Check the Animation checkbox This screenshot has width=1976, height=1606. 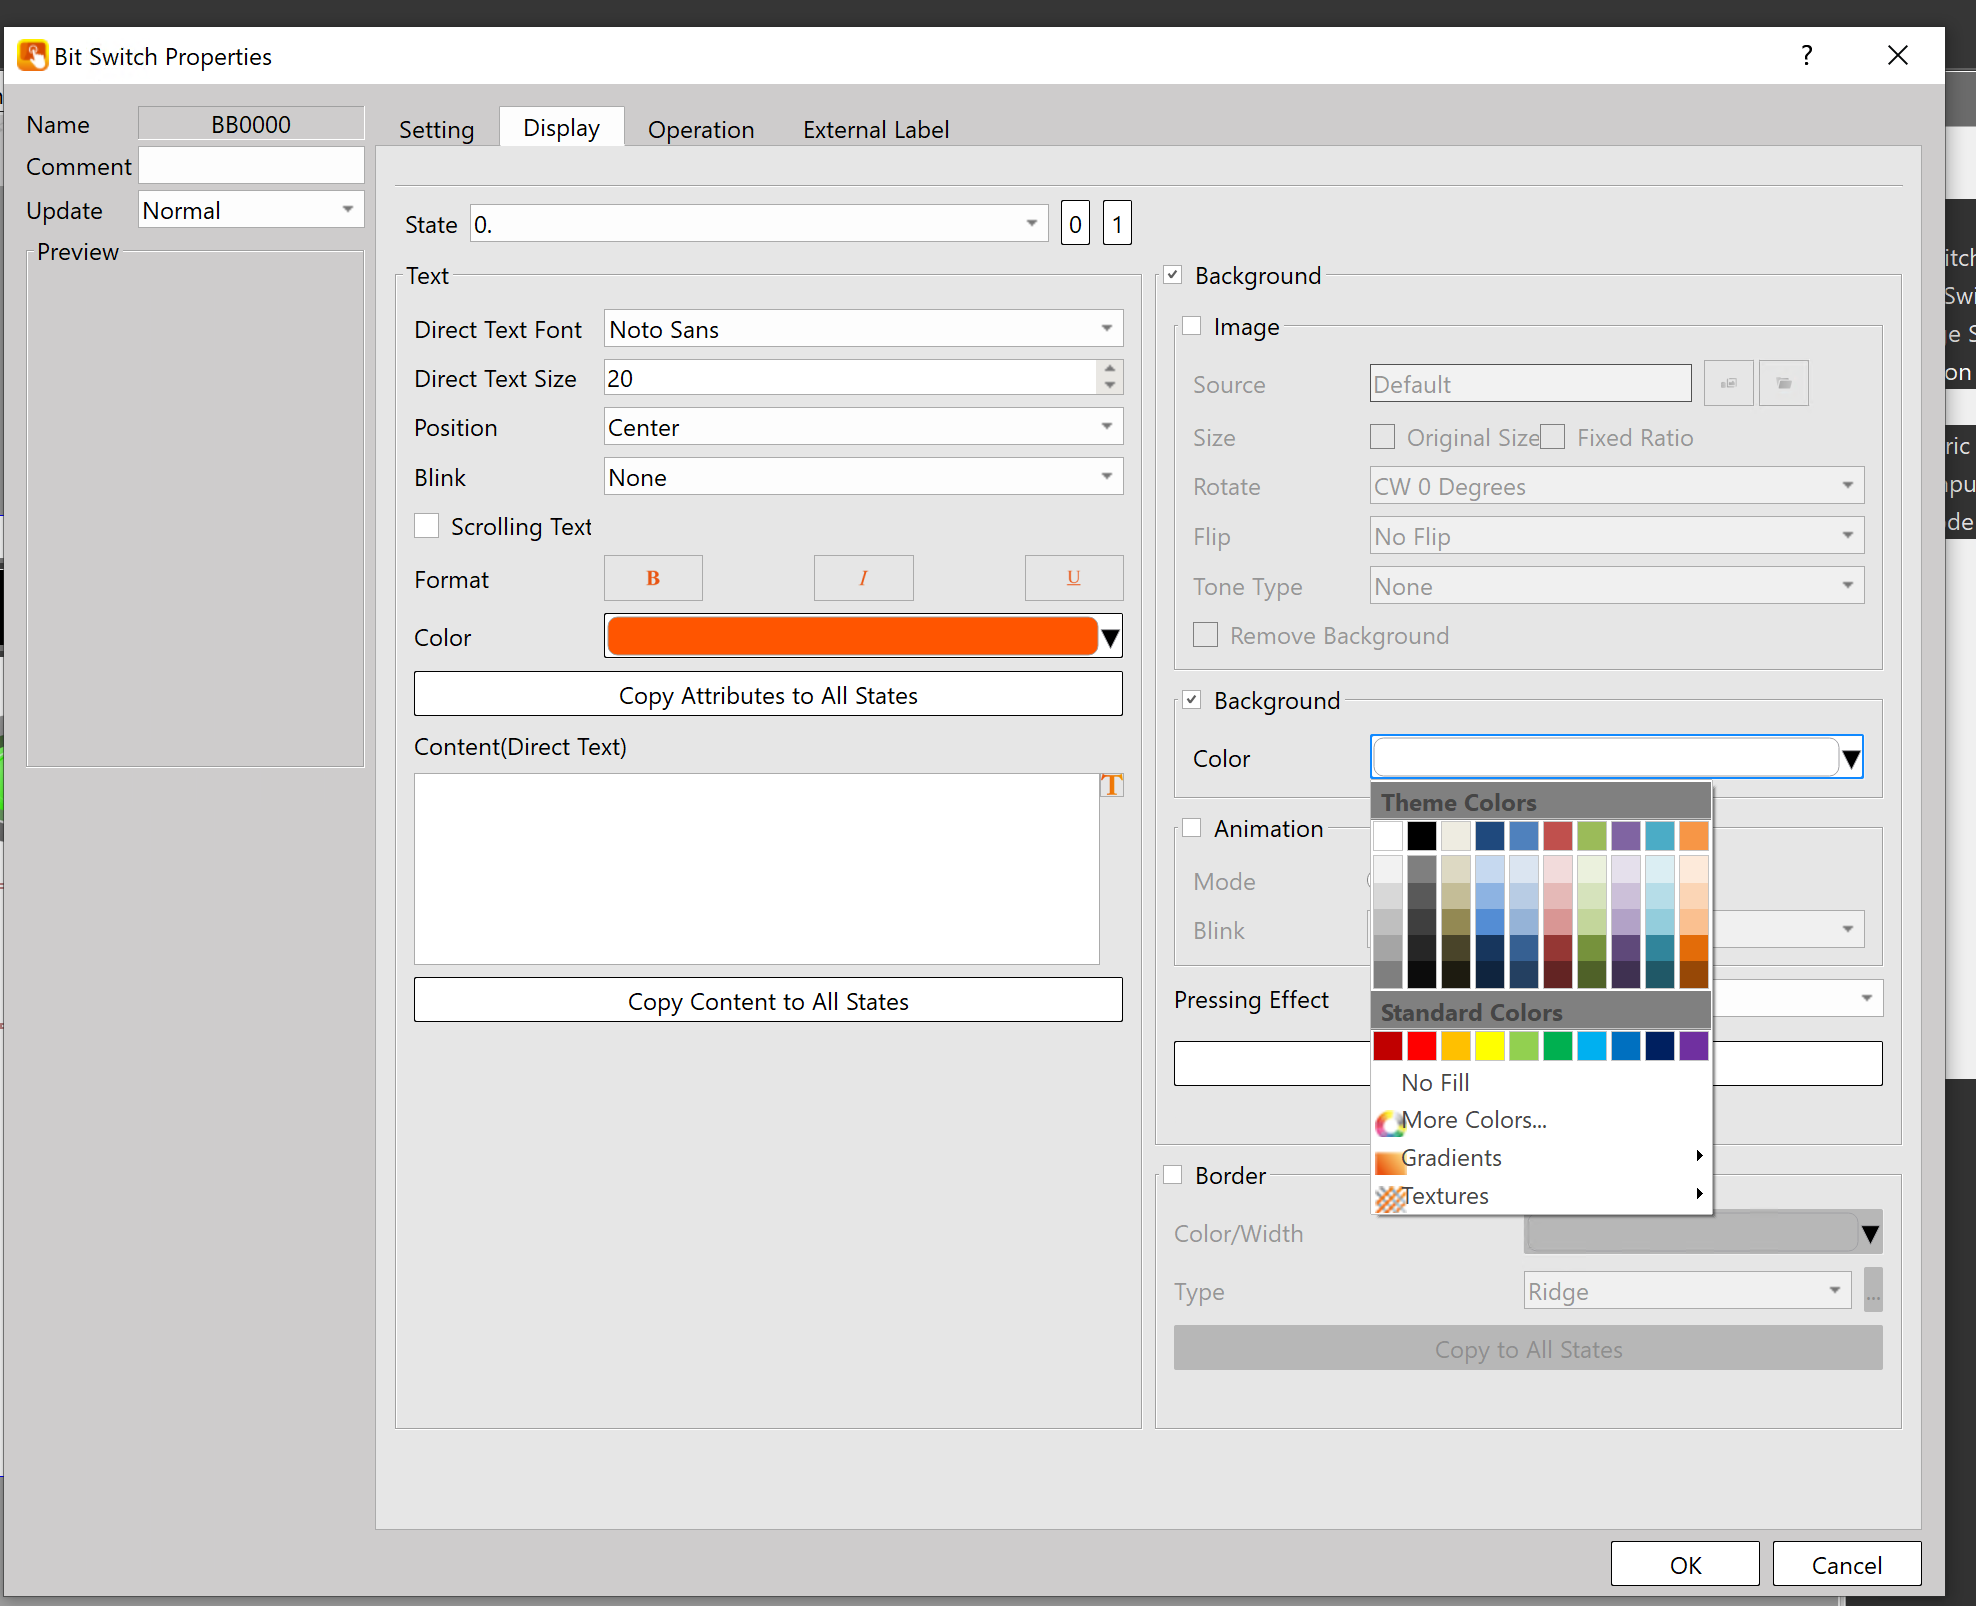[1191, 828]
